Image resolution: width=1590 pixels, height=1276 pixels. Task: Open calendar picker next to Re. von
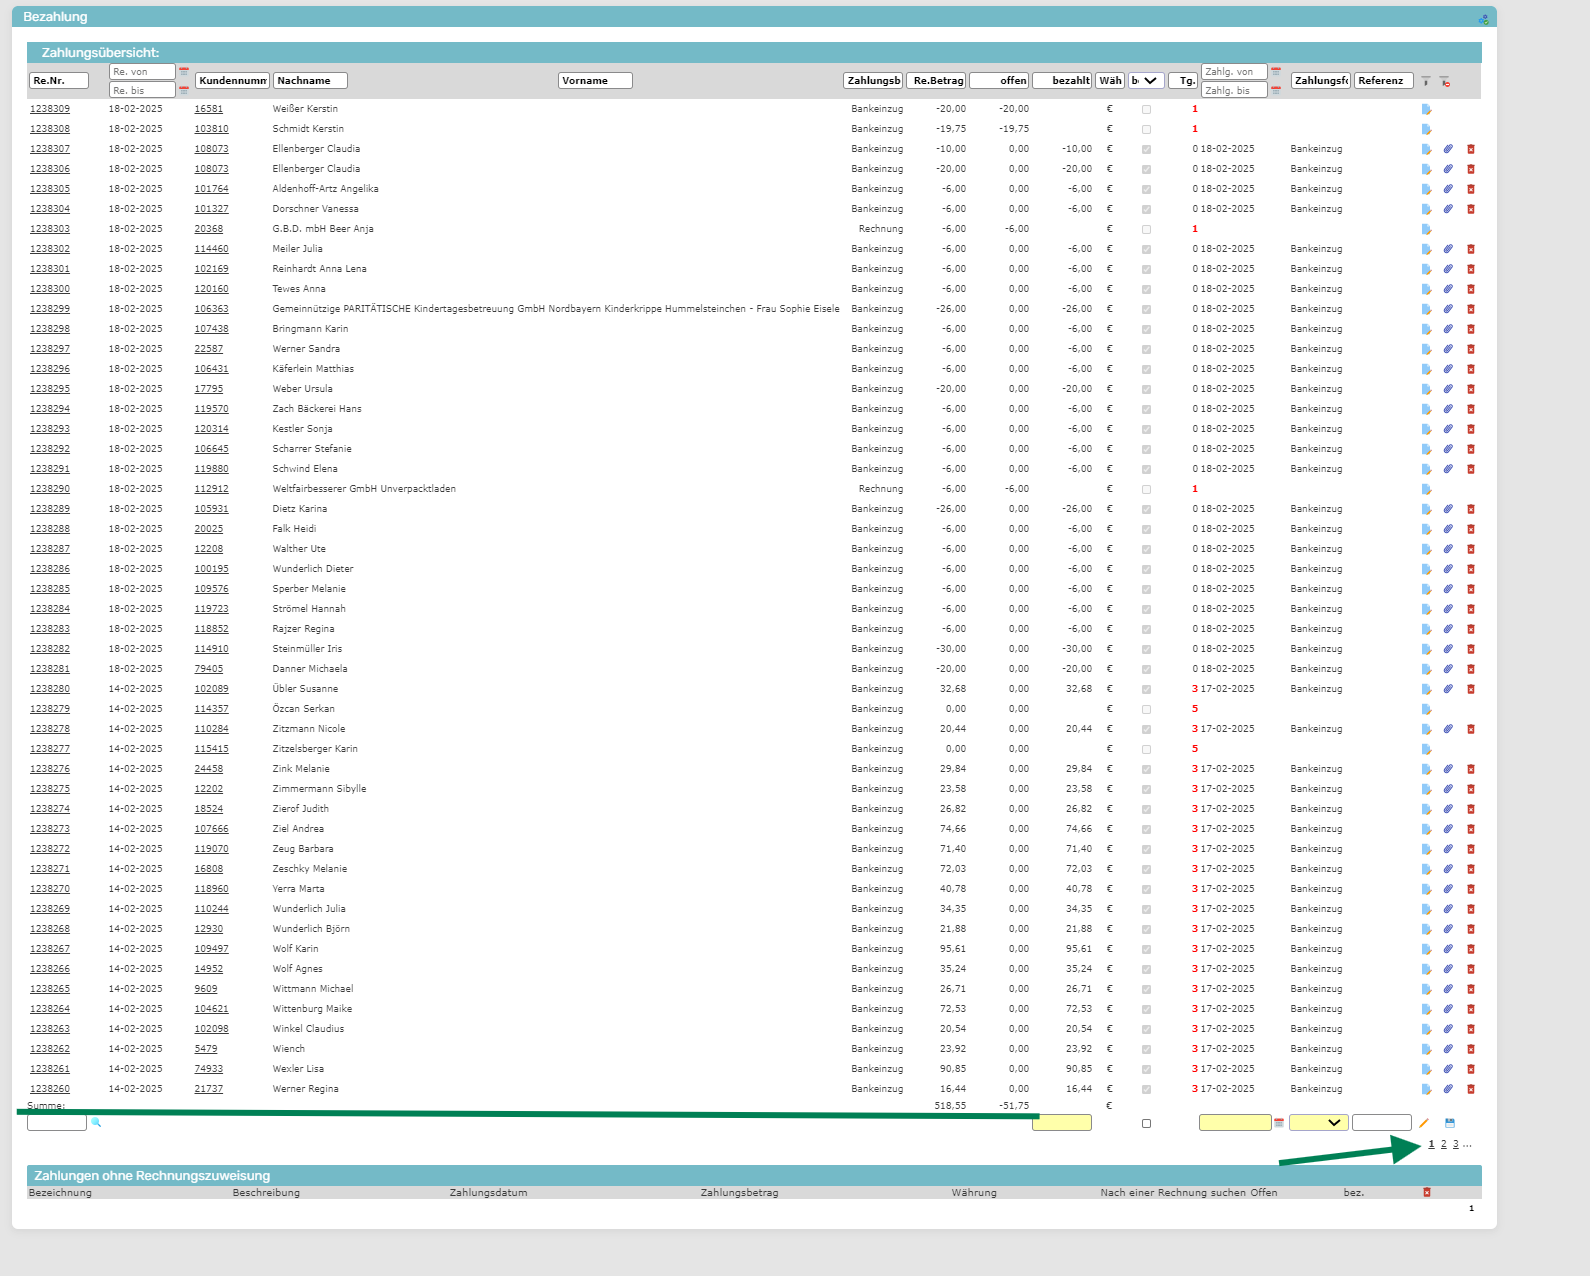tap(184, 72)
